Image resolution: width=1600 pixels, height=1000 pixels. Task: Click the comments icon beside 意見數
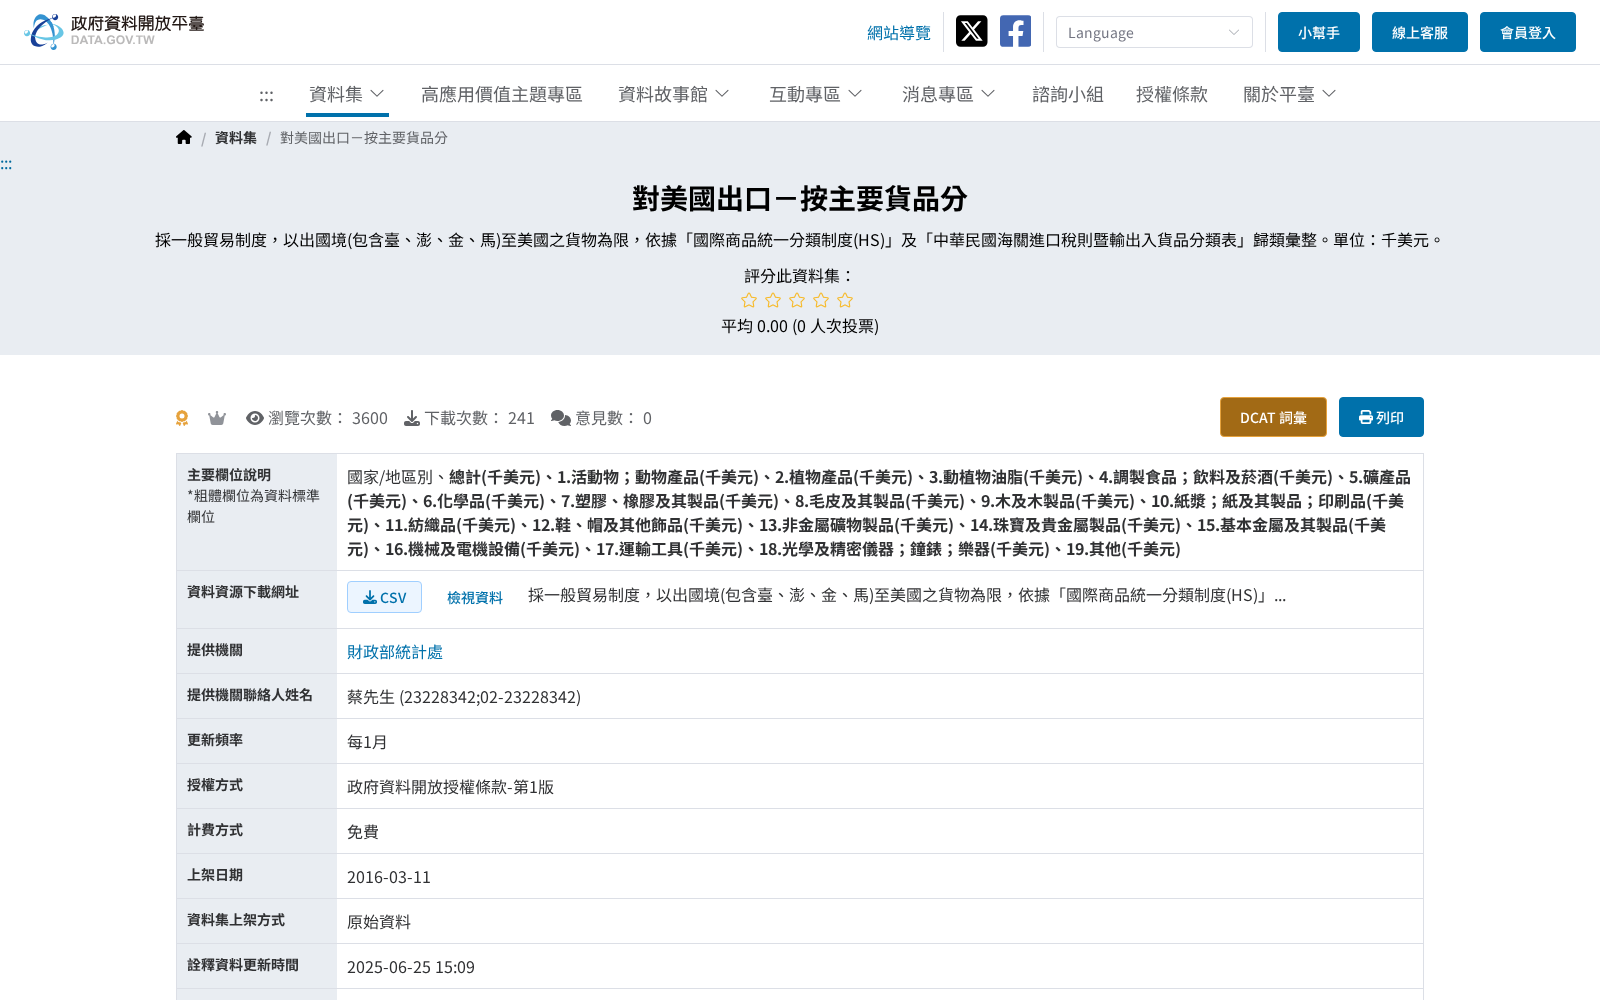561,418
